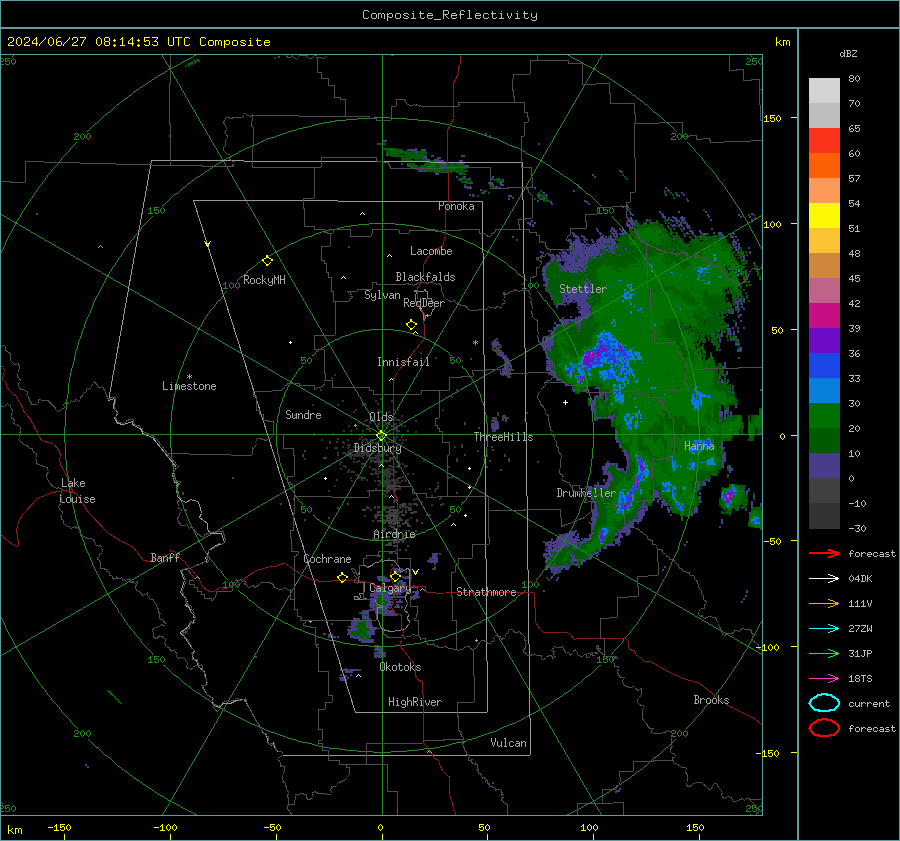Click the magenta 18TS arrow icon
The height and width of the screenshot is (841, 900).
point(824,679)
